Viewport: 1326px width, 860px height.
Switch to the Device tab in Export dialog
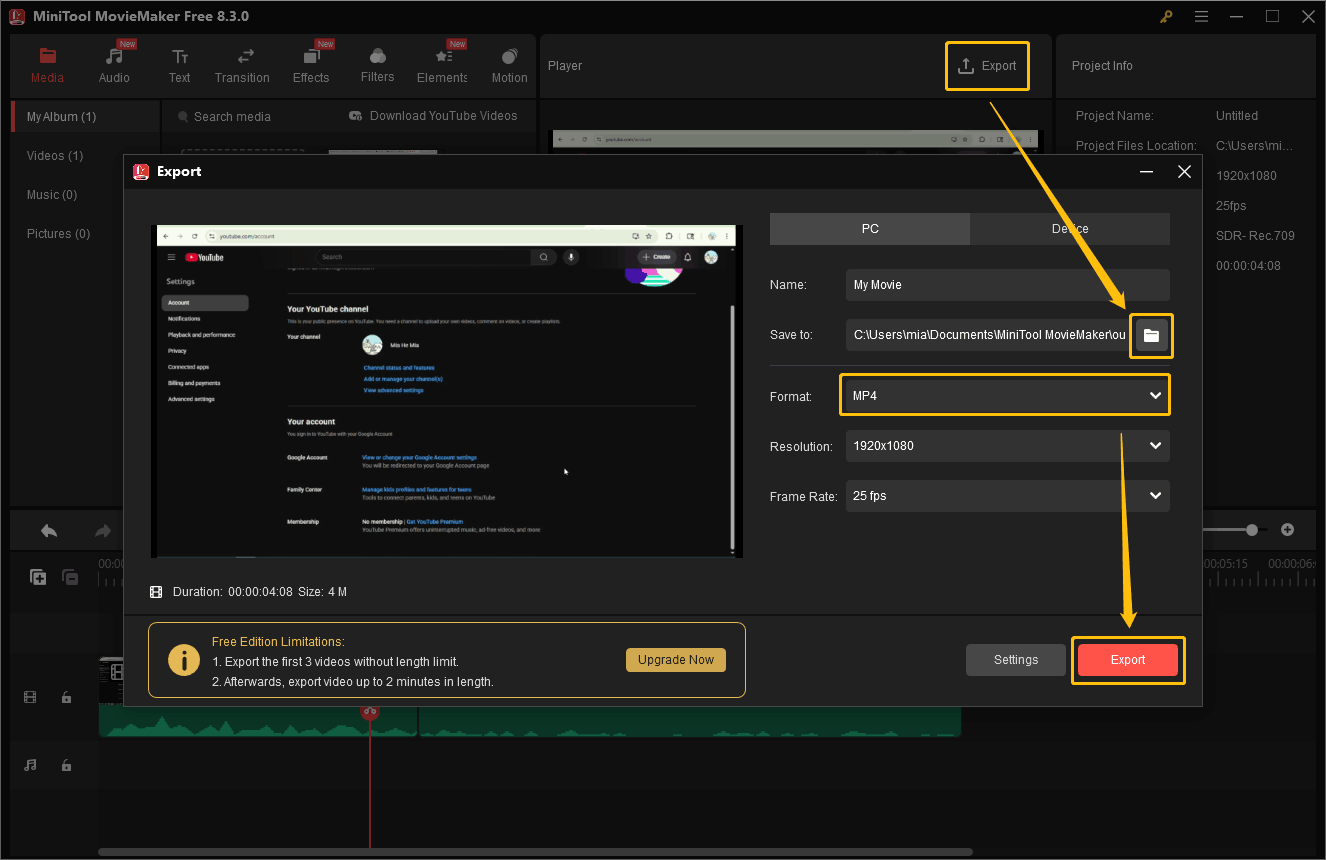[1070, 229]
